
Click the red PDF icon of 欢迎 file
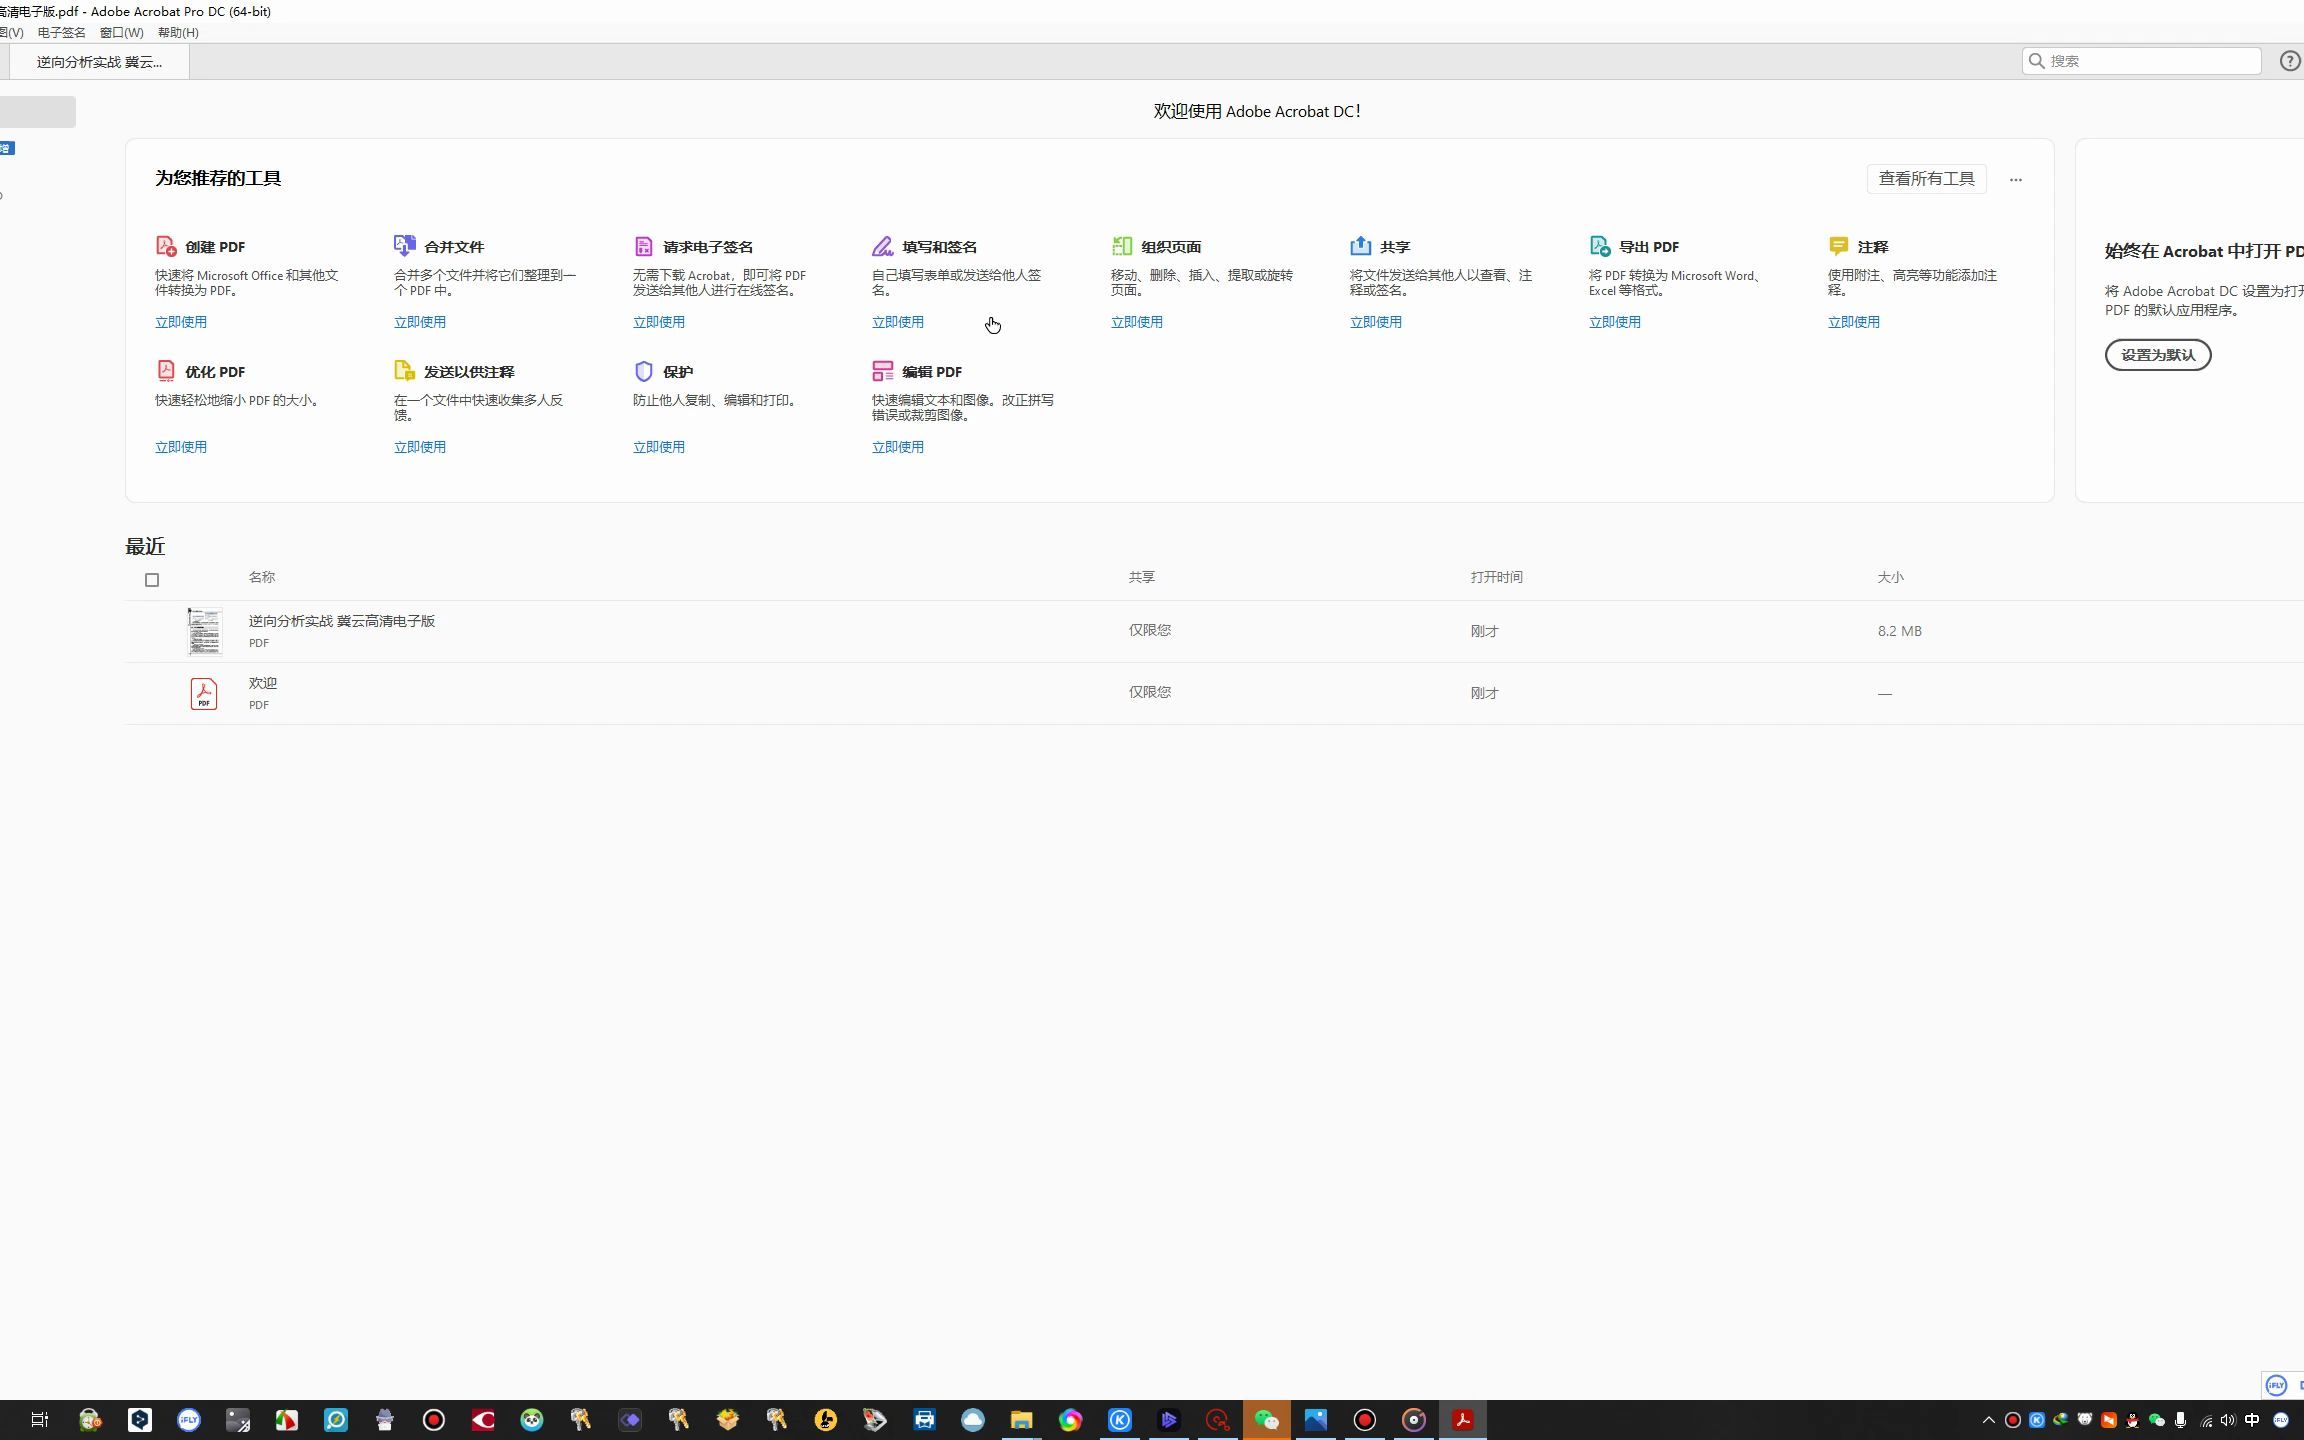click(x=204, y=693)
